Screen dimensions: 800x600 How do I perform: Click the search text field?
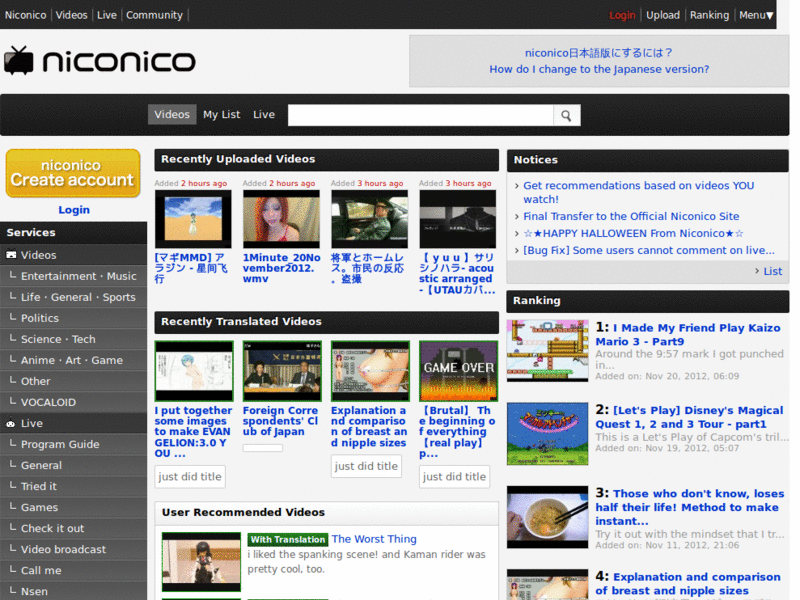[420, 115]
